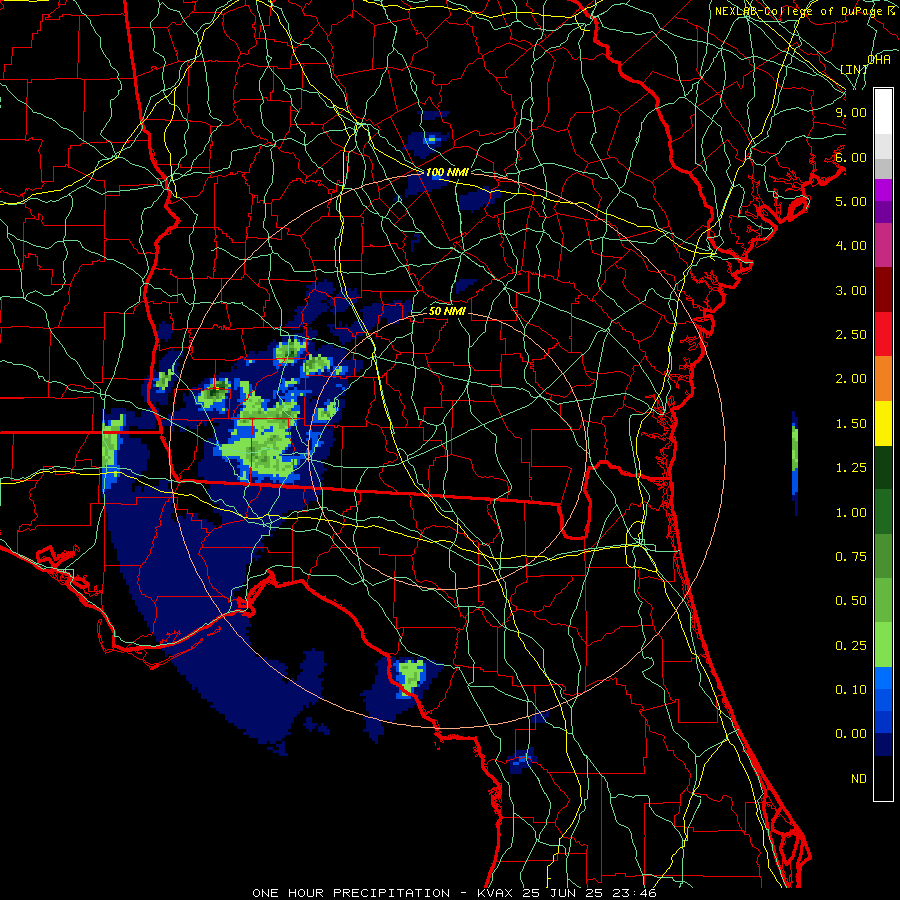The width and height of the screenshot is (900, 900).
Task: Select the black ND swatch in the legend
Action: tap(883, 778)
